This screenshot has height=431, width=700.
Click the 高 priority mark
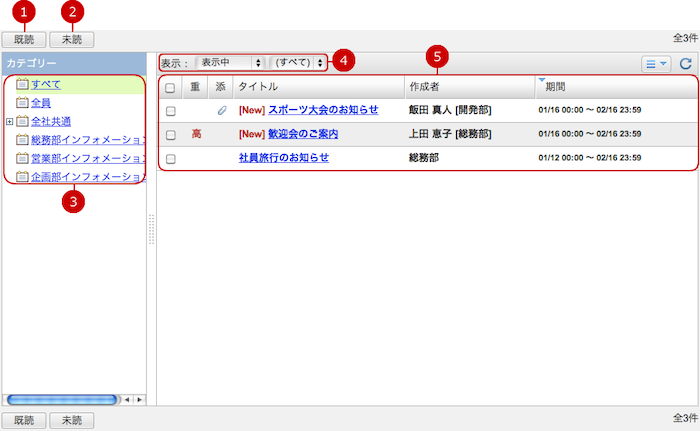pos(196,134)
